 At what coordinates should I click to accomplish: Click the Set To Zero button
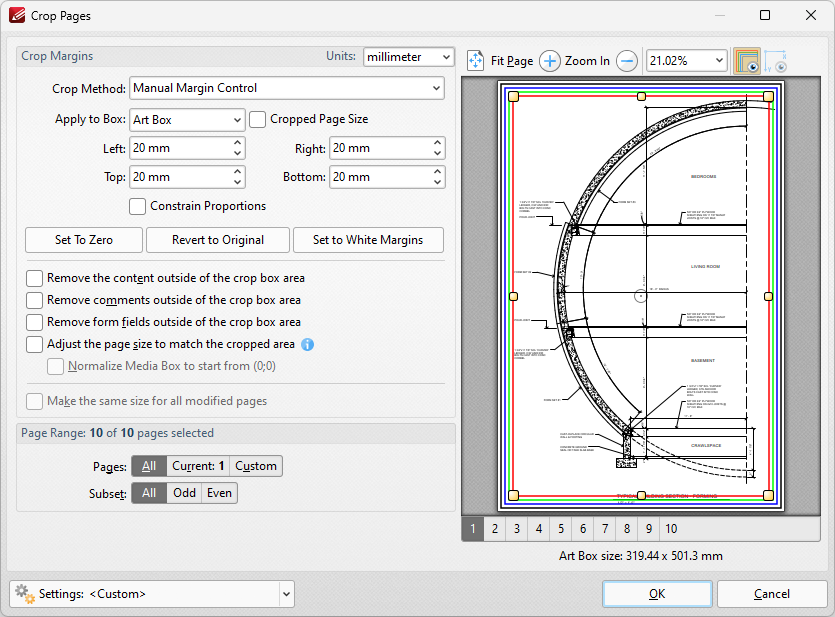84,240
